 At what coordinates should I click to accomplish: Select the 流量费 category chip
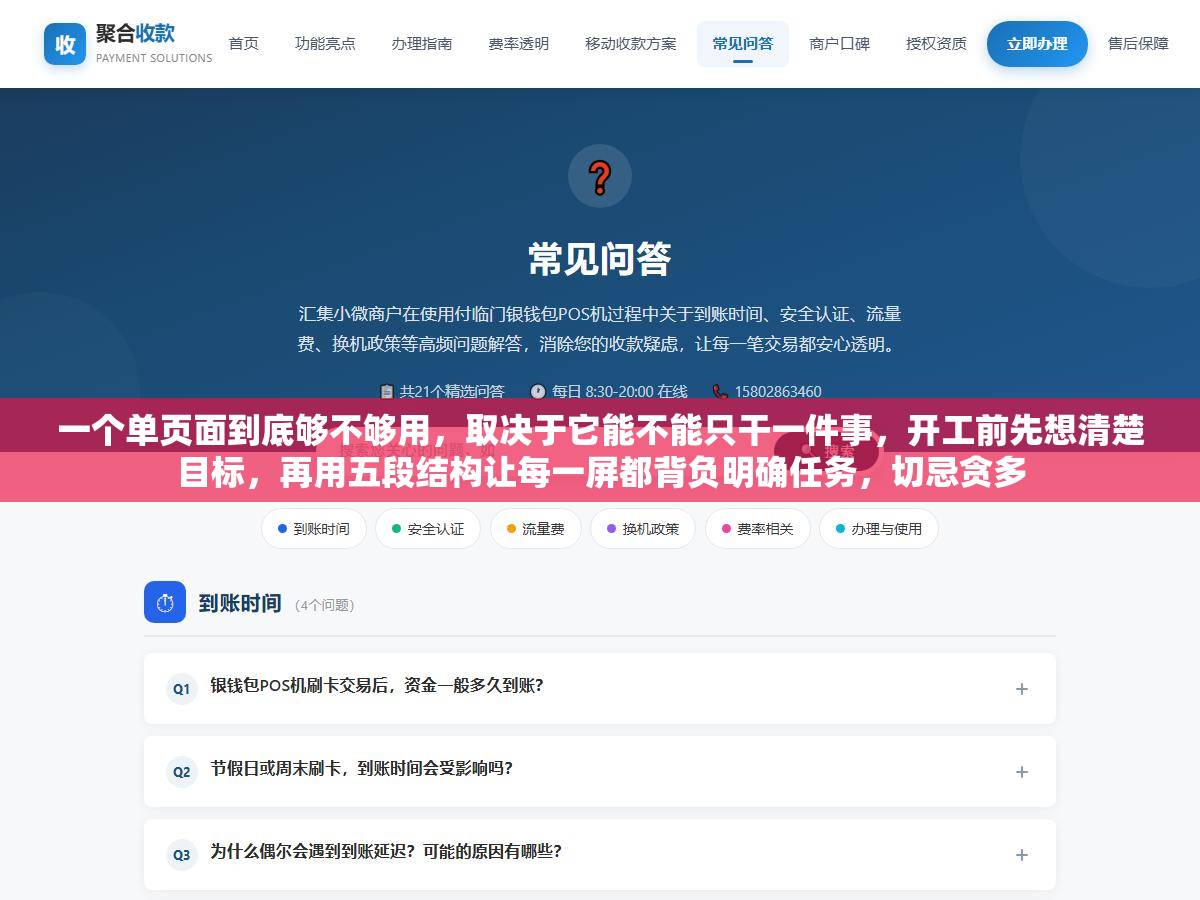[x=535, y=529]
